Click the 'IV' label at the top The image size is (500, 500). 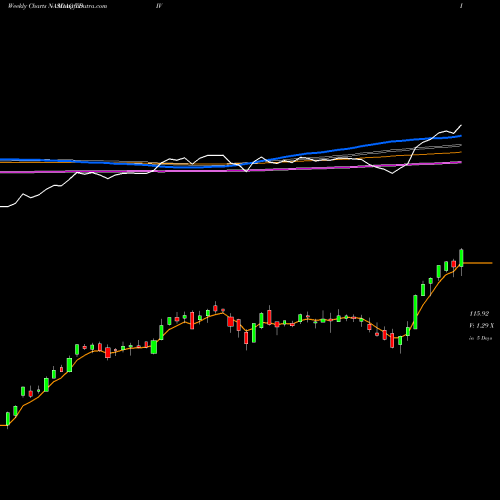pos(159,6)
